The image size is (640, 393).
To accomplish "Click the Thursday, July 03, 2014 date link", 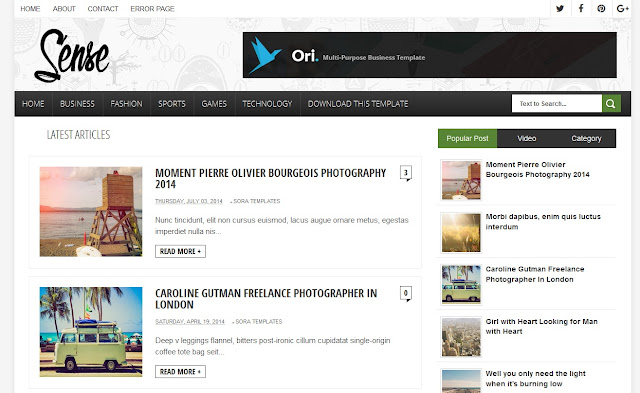I will point(189,201).
